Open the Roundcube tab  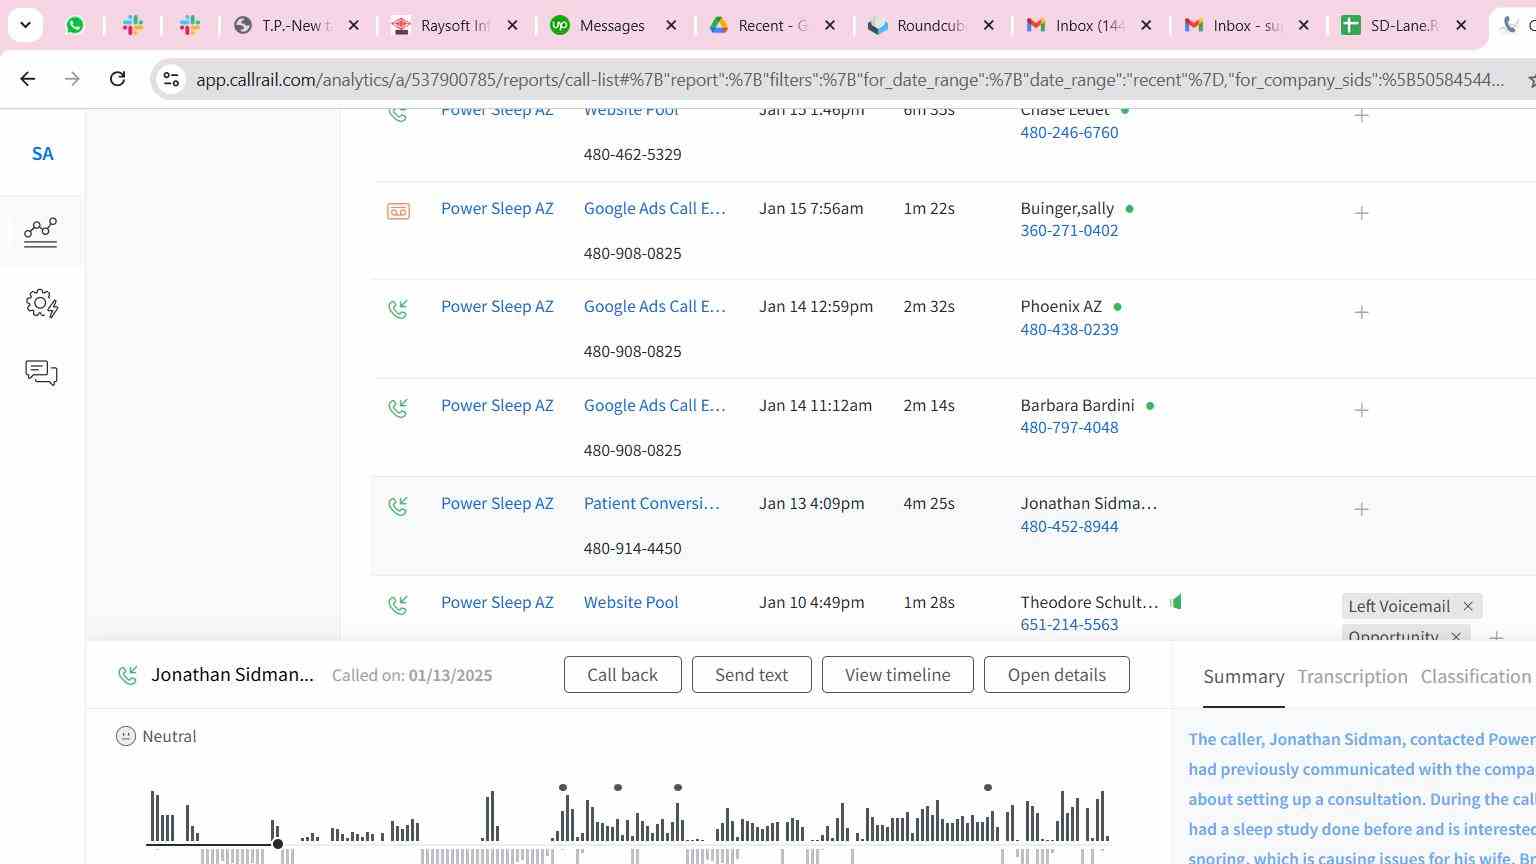917,25
